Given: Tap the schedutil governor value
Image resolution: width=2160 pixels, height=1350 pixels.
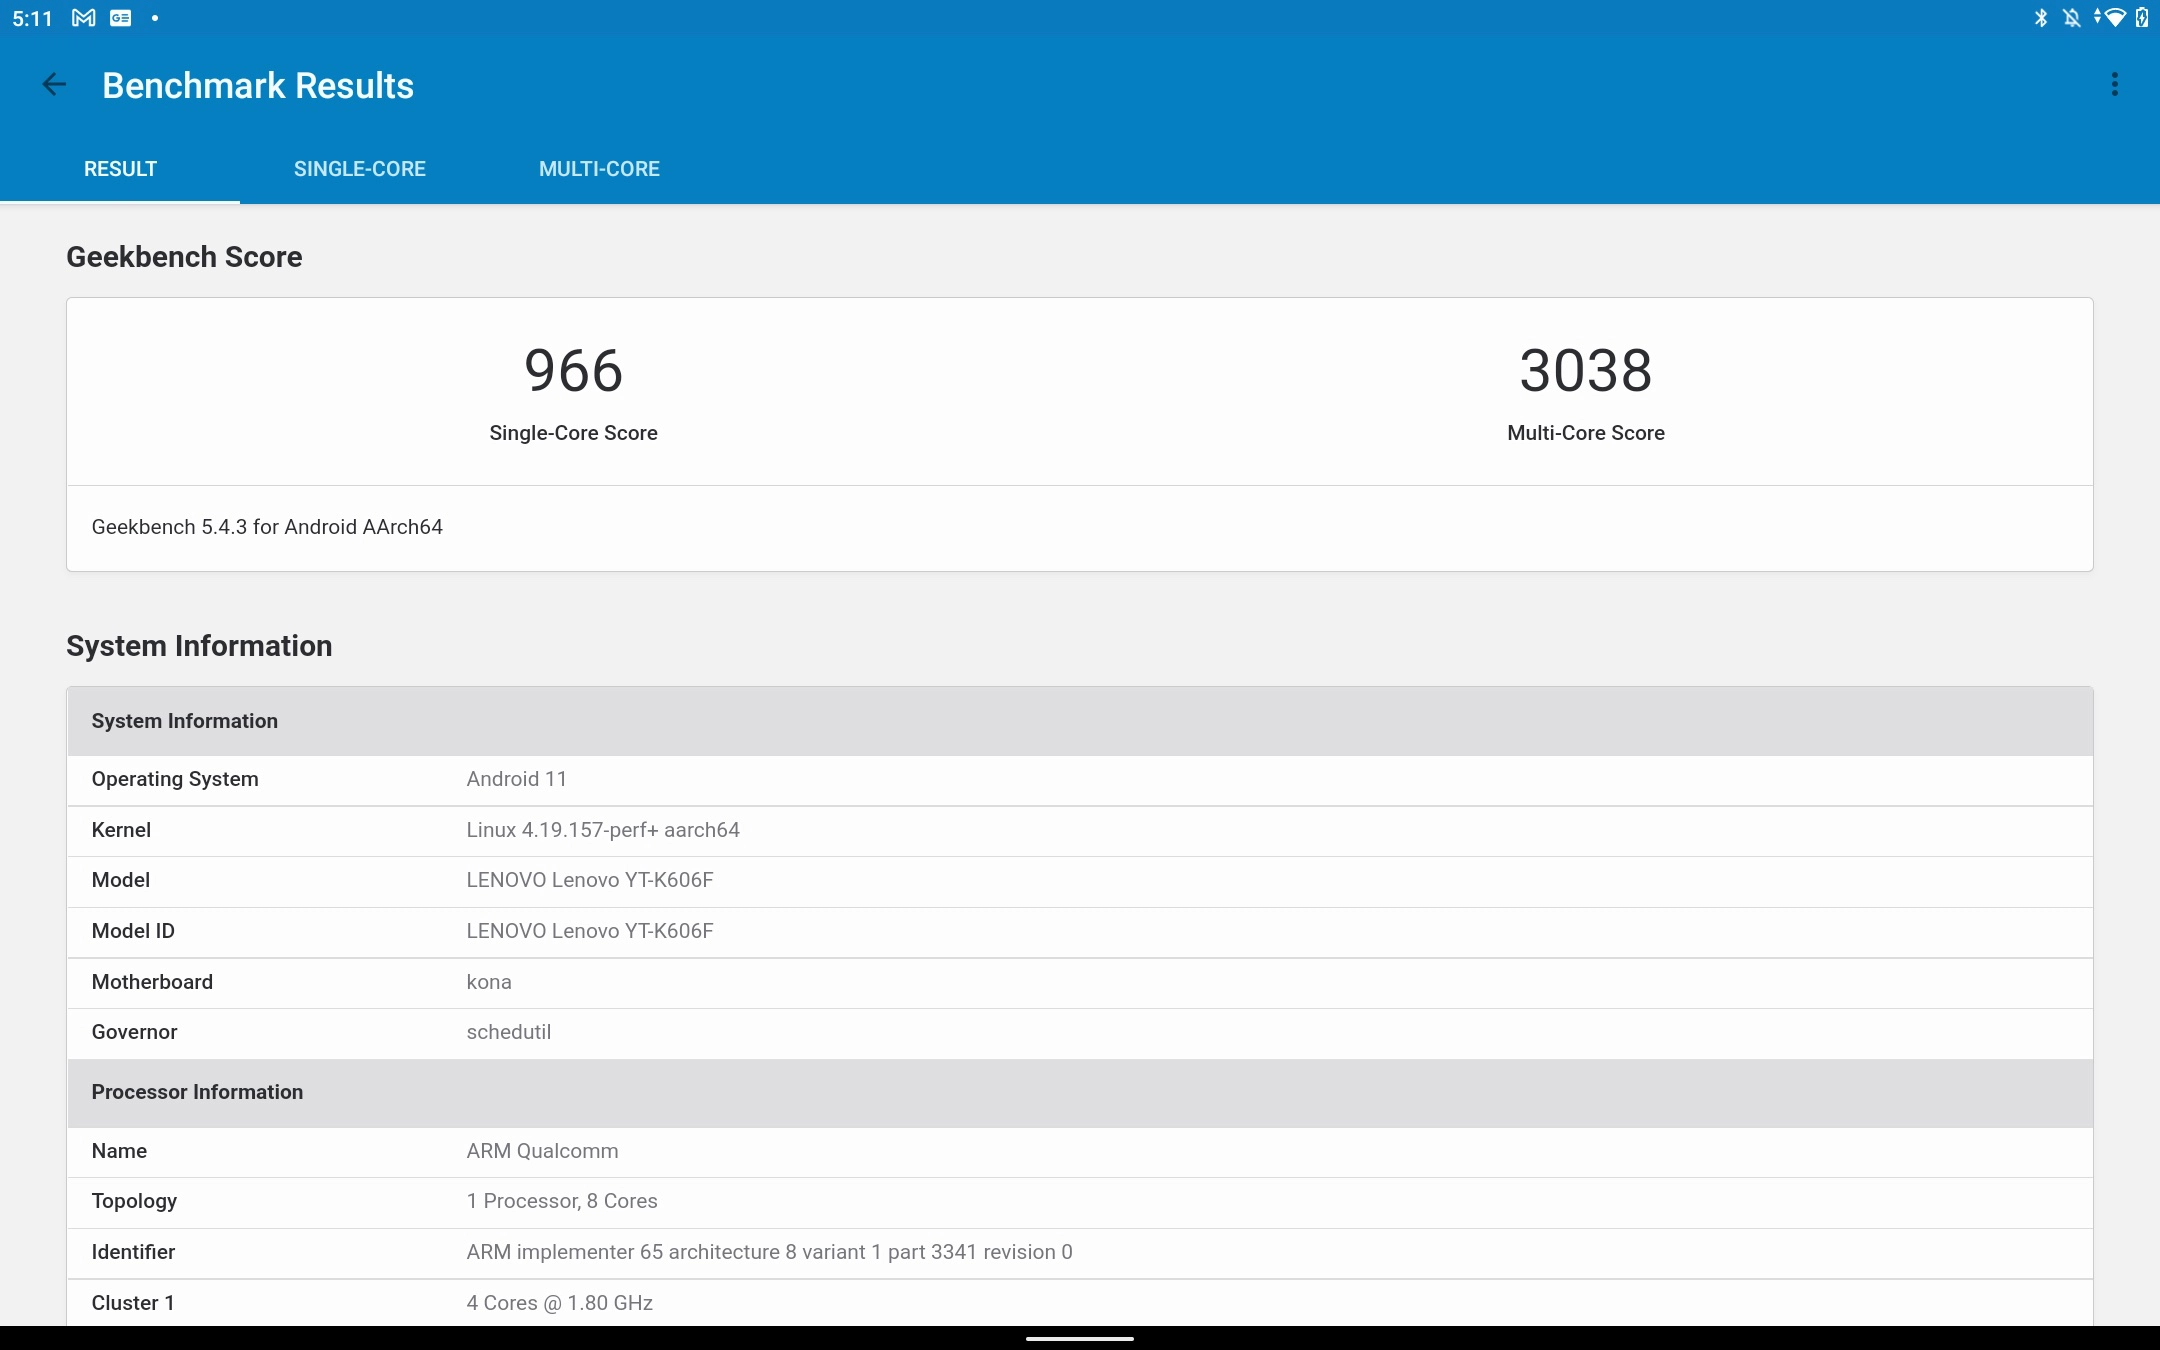Looking at the screenshot, I should pyautogui.click(x=509, y=1032).
